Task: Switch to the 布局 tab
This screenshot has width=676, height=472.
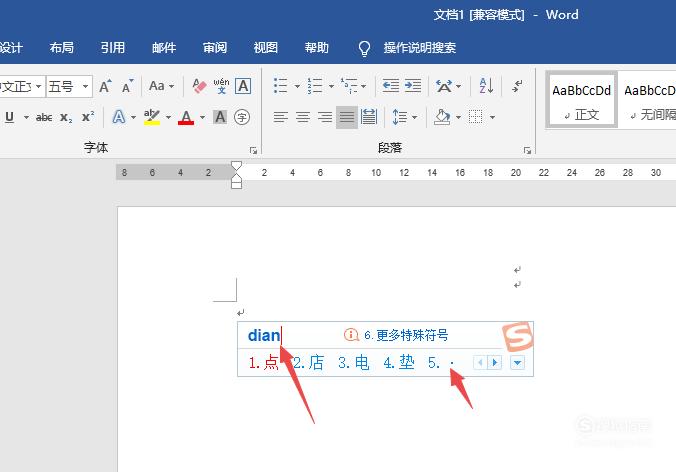Action: click(x=62, y=47)
